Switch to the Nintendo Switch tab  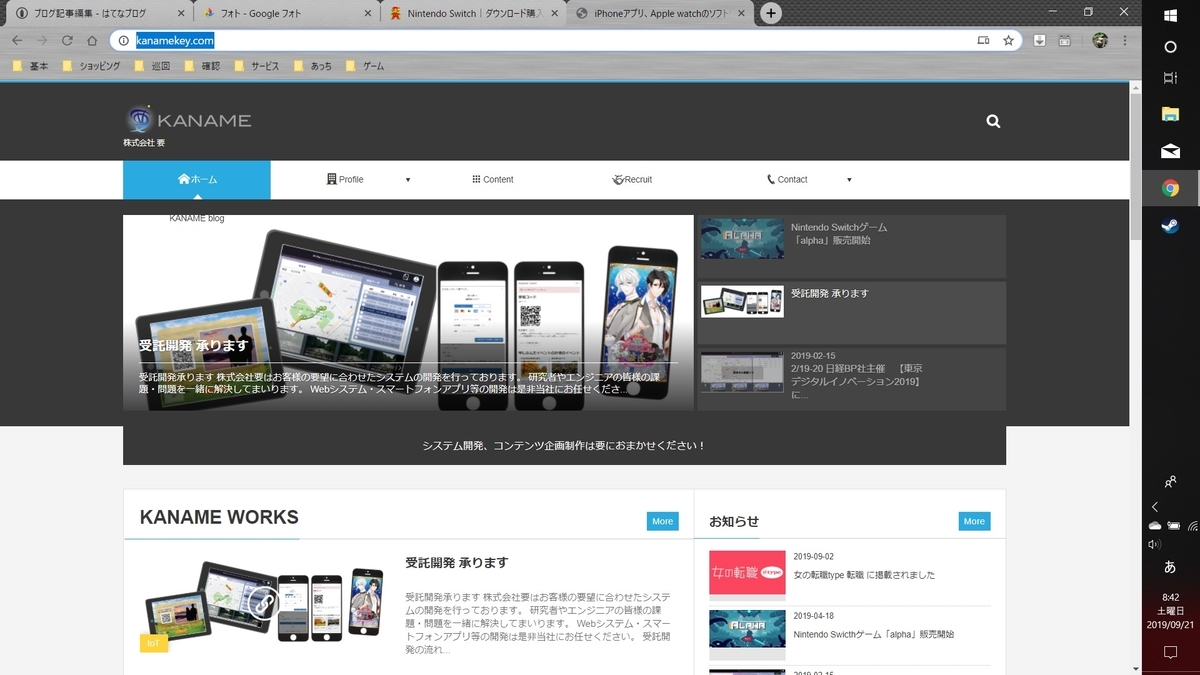point(473,13)
